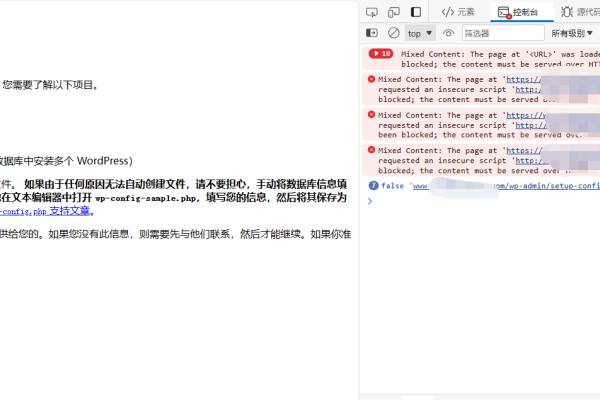Open http script link in second error

(x=531, y=125)
